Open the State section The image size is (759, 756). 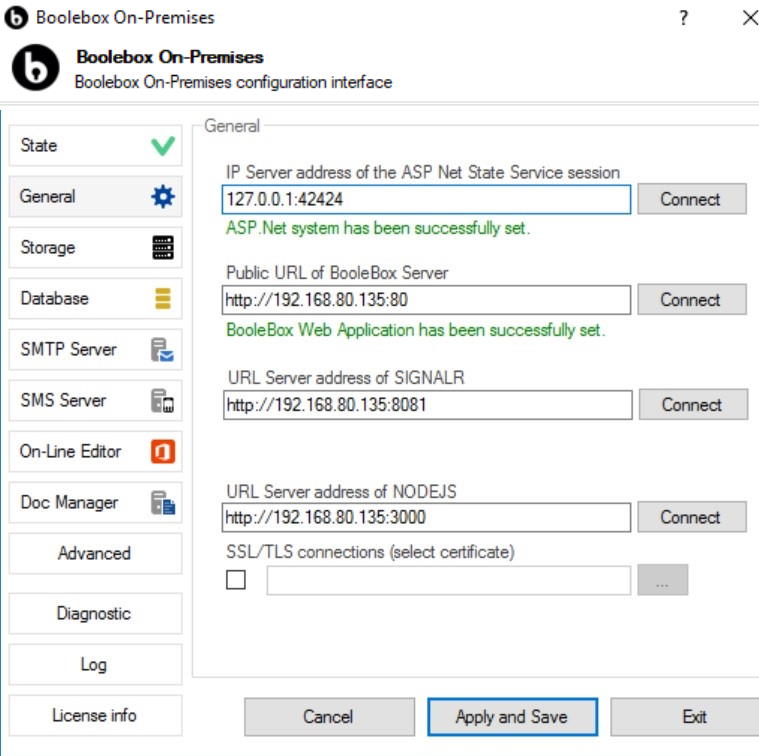tap(95, 146)
